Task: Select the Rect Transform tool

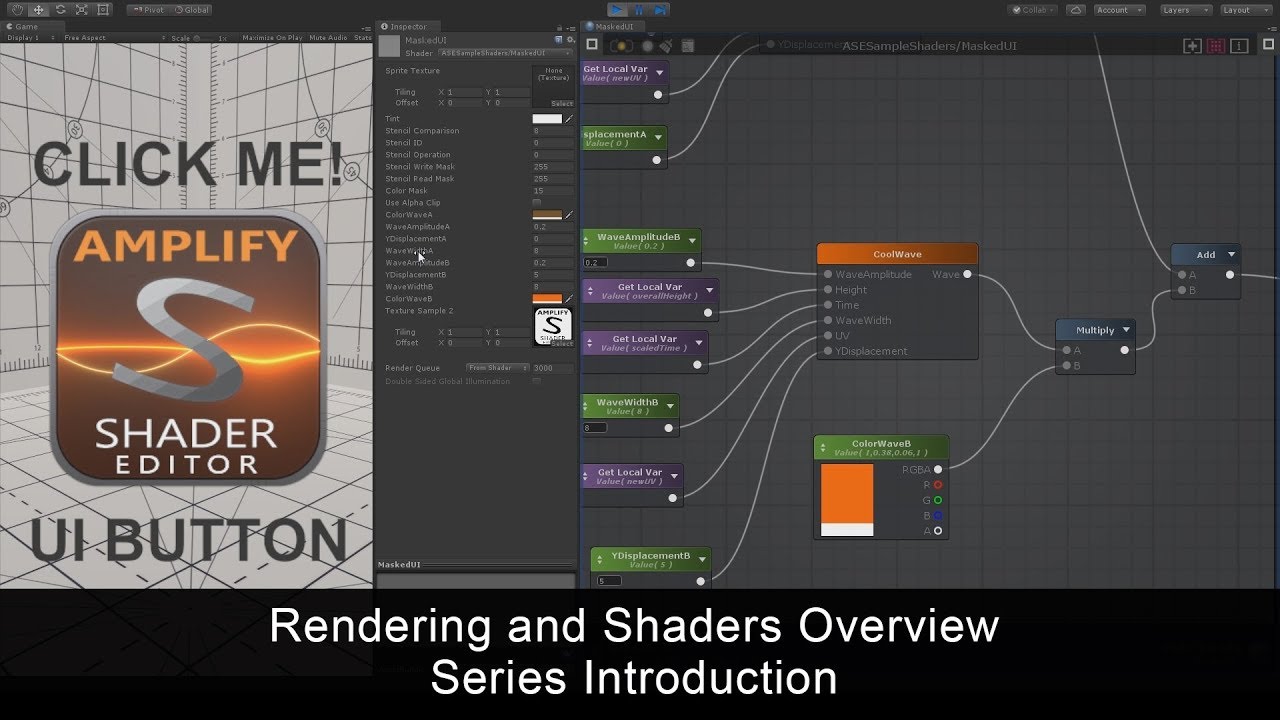Action: point(104,9)
